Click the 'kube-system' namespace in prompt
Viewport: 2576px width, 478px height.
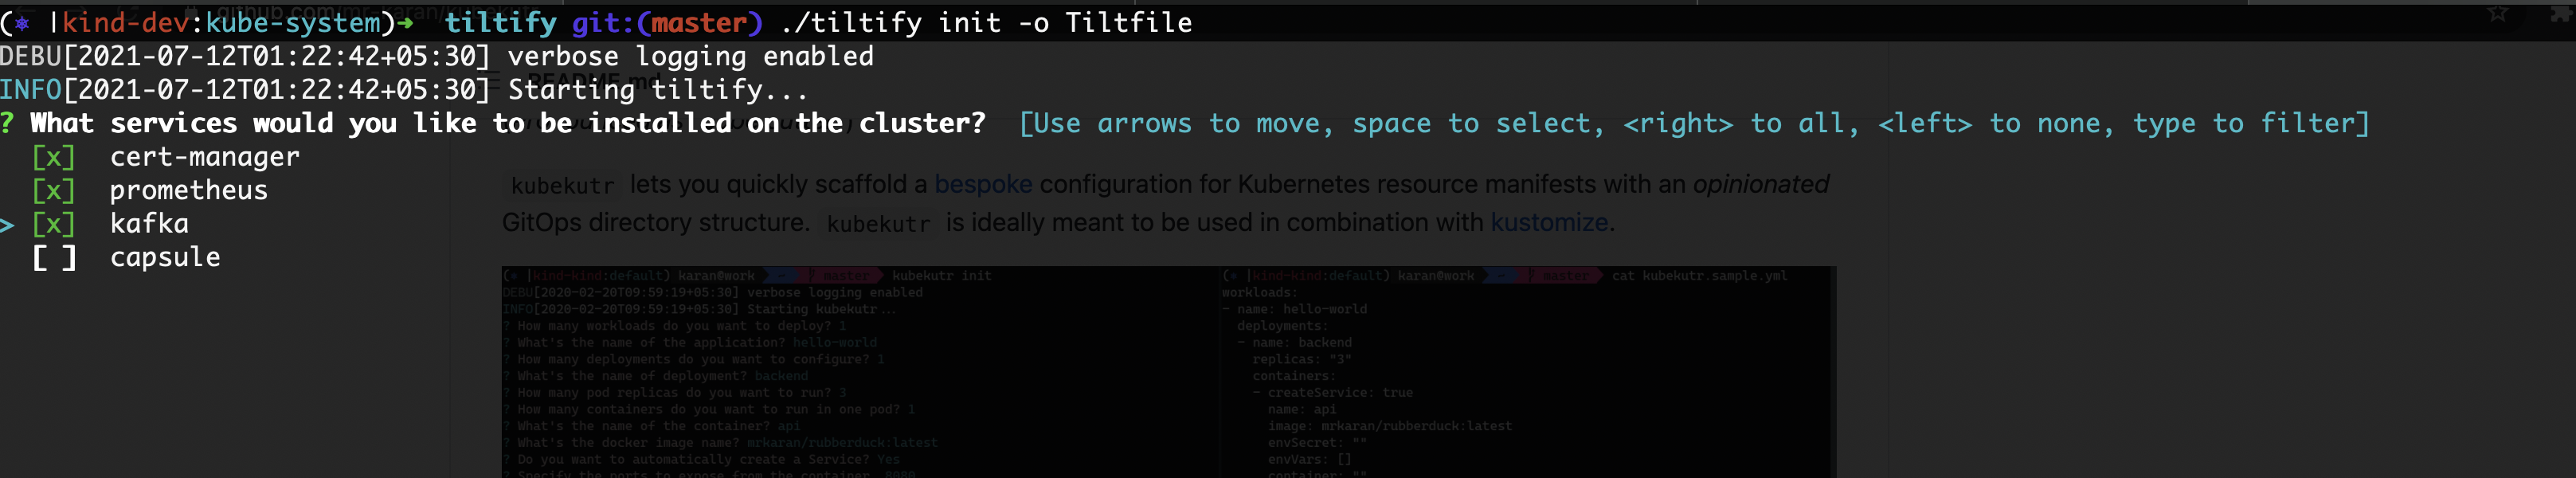[x=293, y=22]
